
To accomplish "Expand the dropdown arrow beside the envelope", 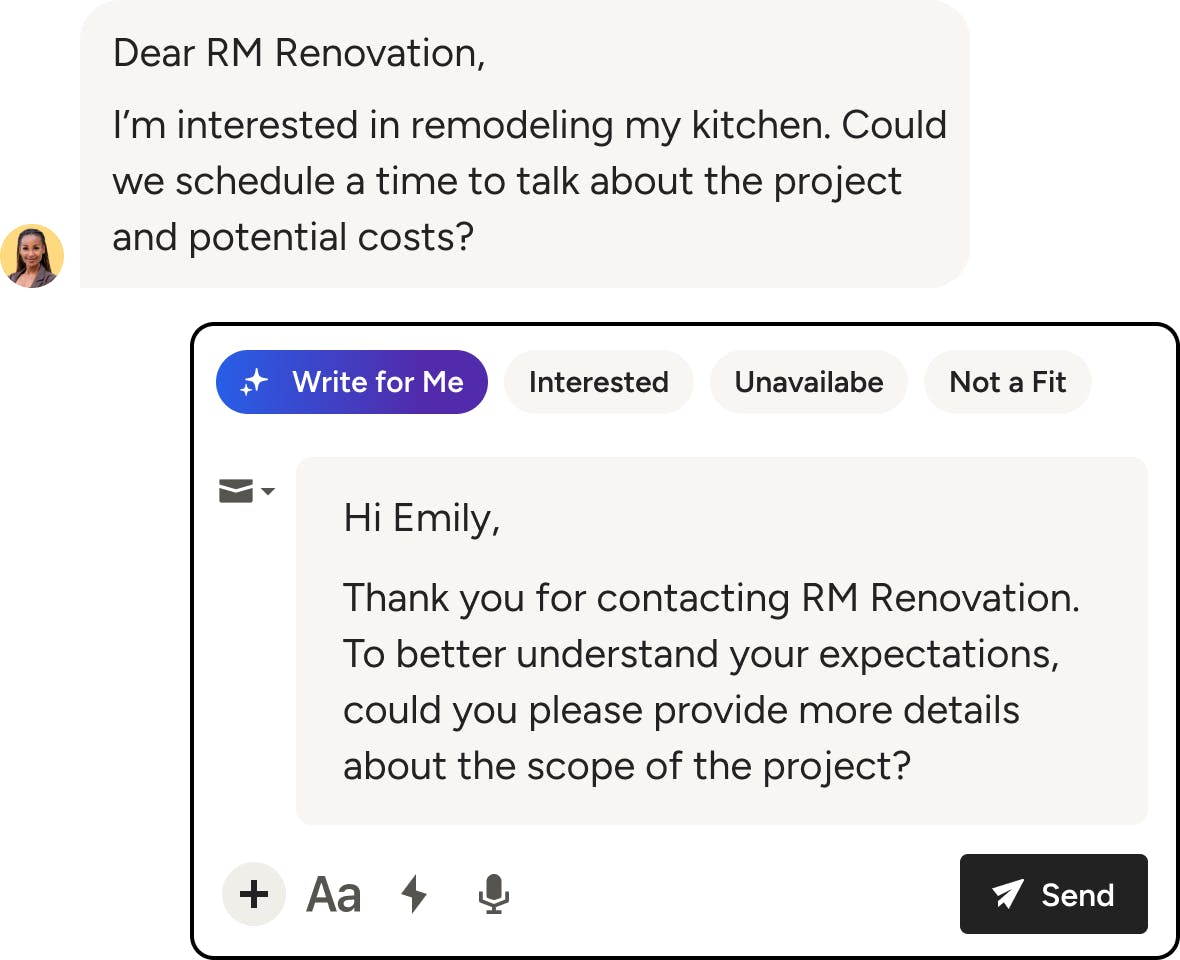I will tap(268, 491).
